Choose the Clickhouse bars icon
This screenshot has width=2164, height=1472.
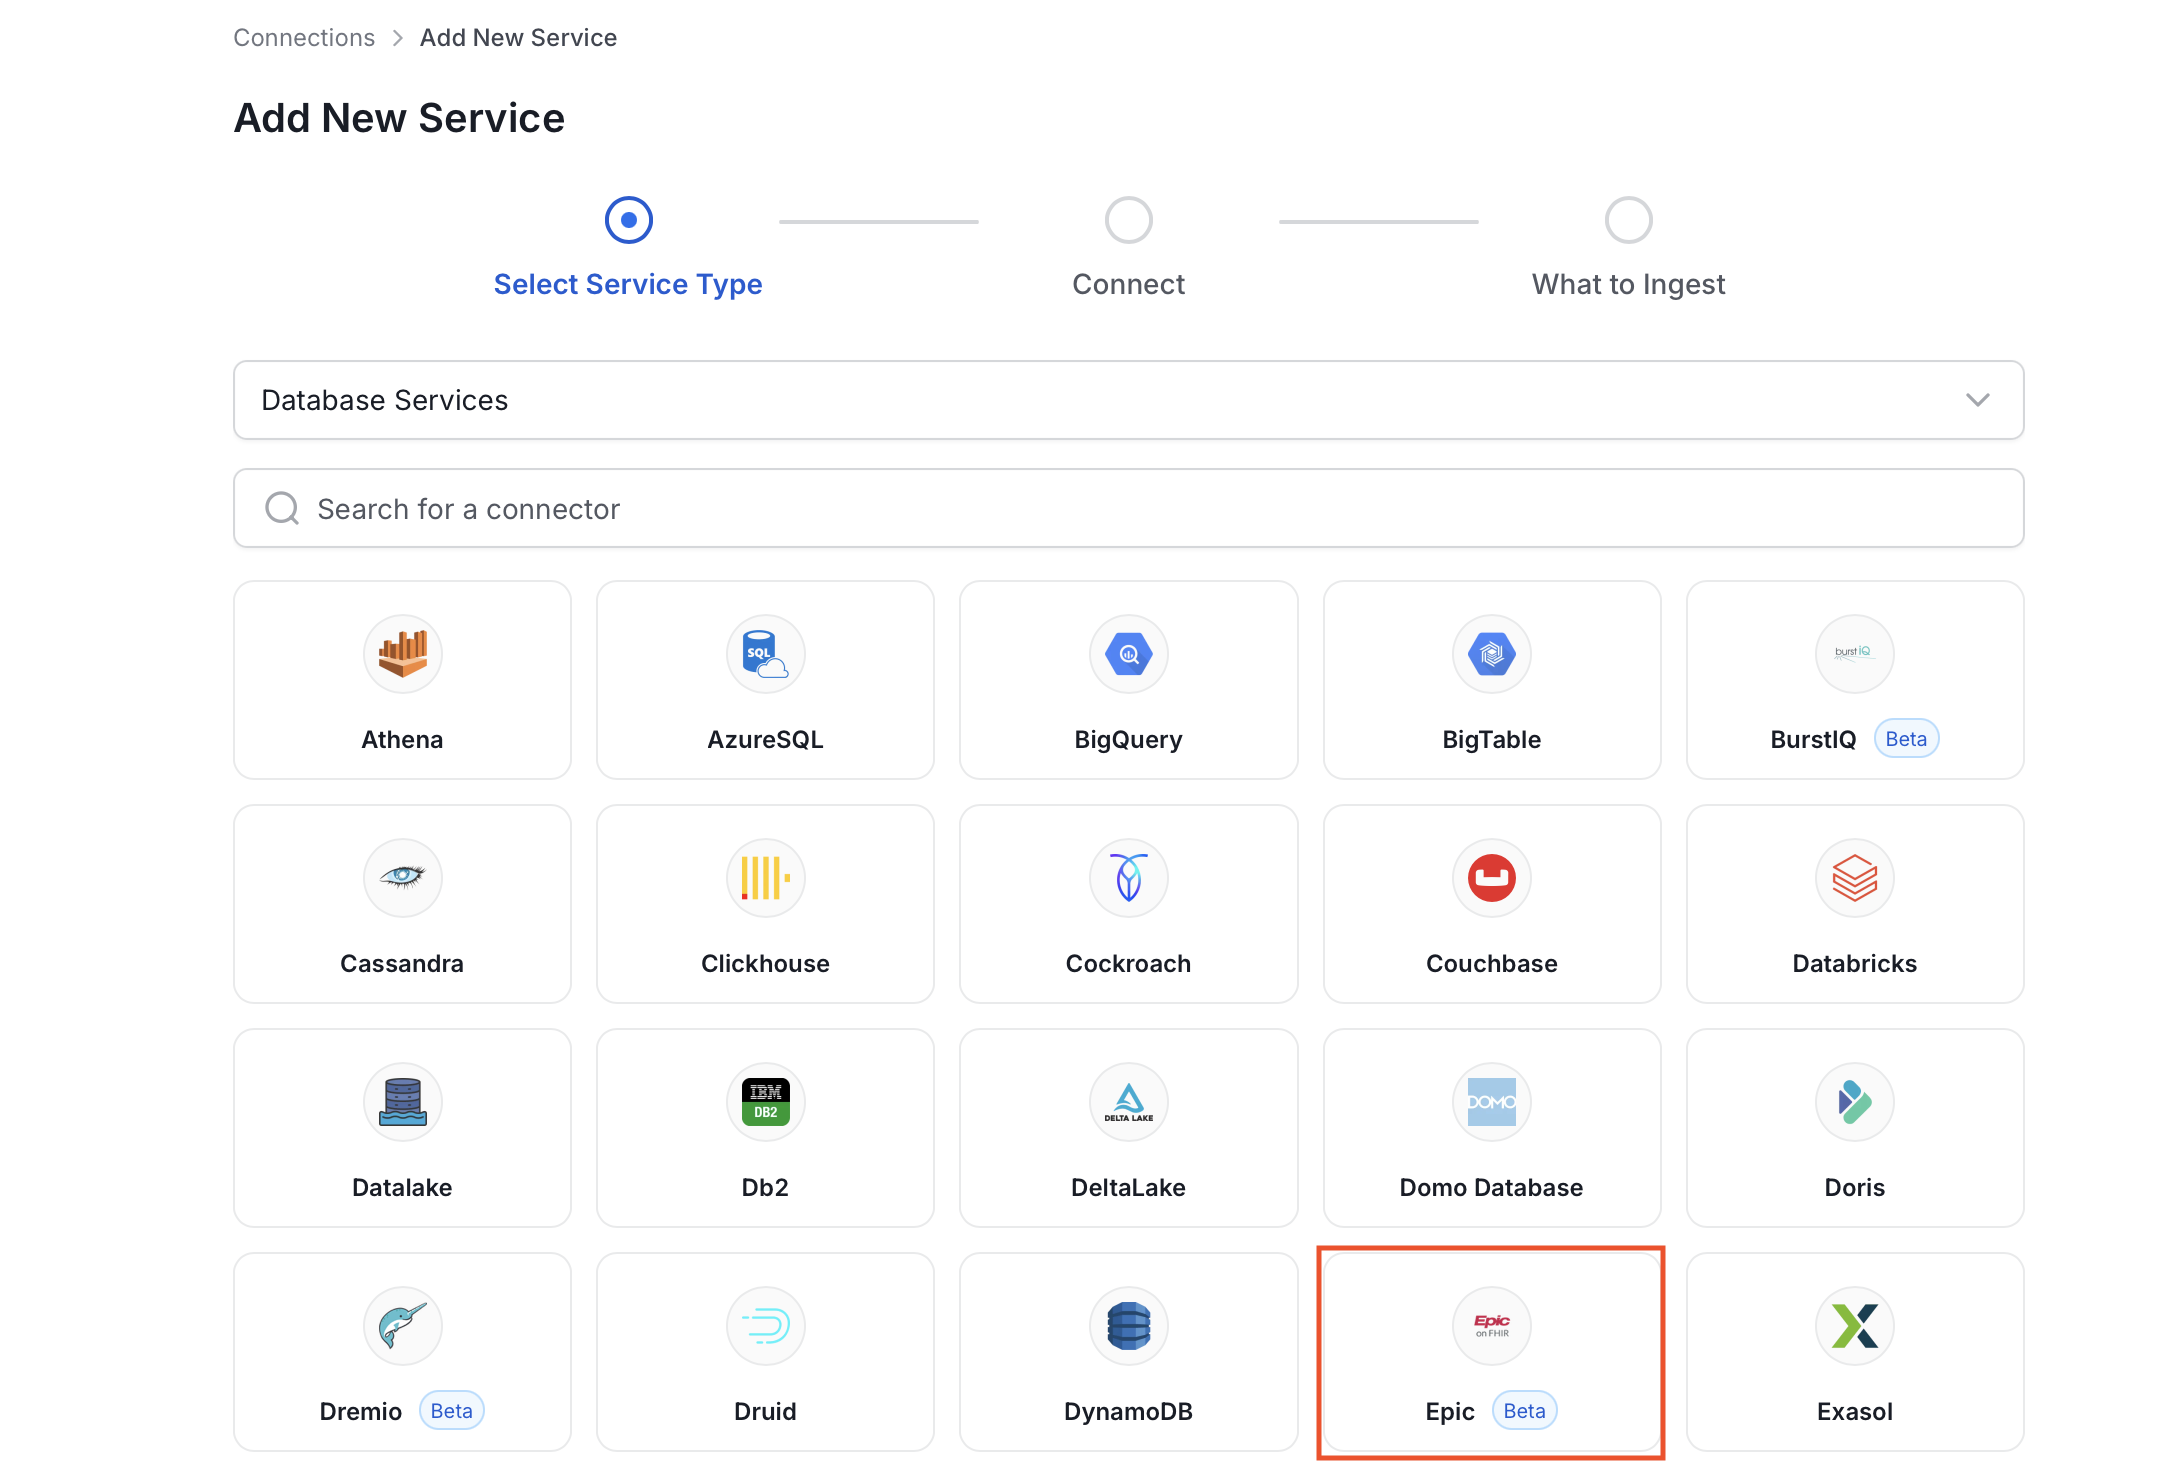click(765, 878)
